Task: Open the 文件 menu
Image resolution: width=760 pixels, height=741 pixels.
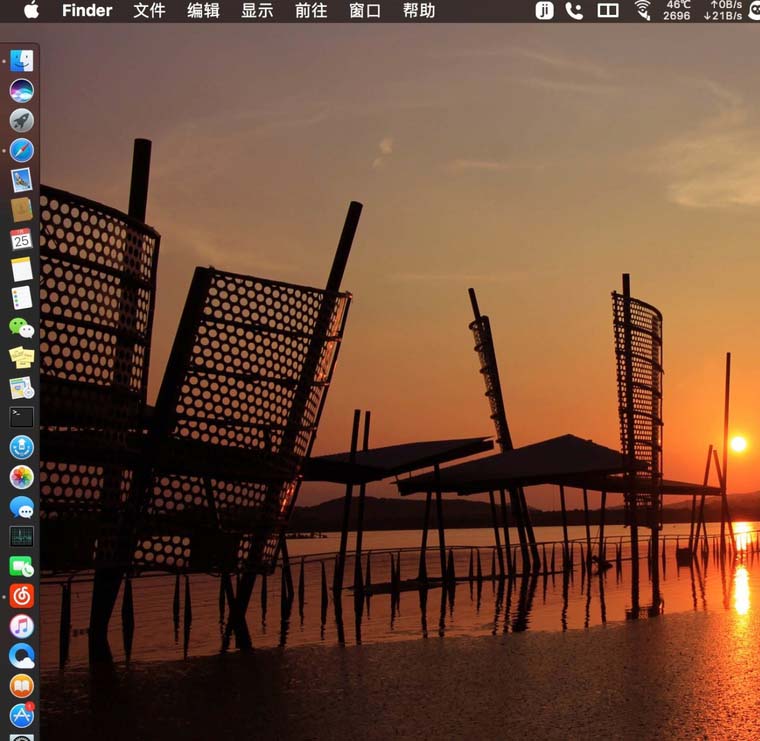Action: [x=149, y=11]
